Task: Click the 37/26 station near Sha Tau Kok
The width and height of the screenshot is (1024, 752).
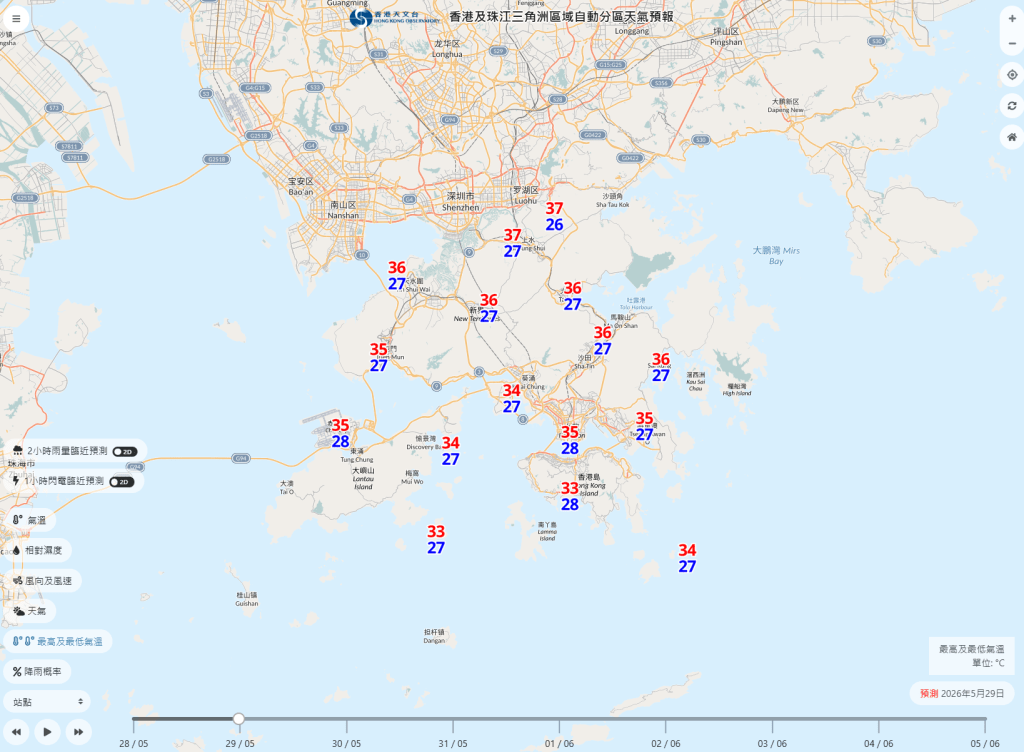Action: [554, 217]
